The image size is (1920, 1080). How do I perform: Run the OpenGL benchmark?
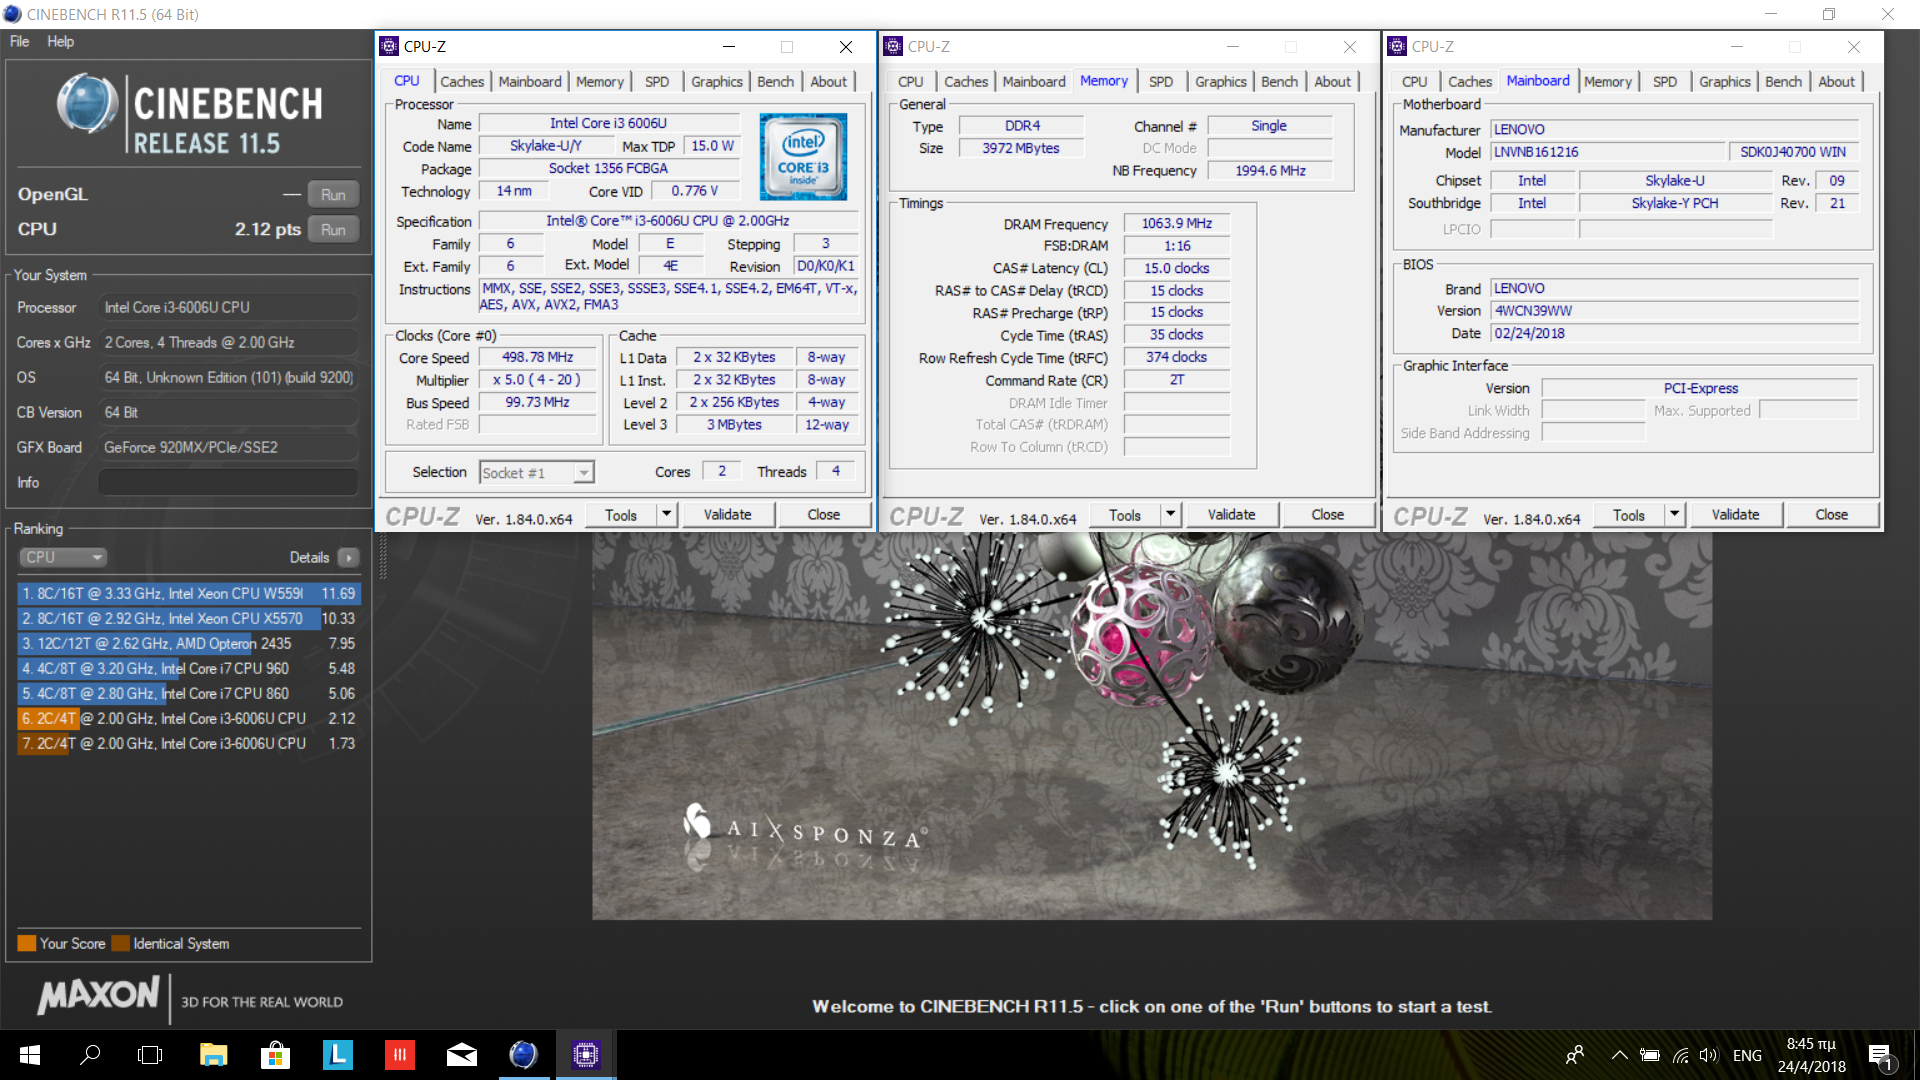coord(333,194)
